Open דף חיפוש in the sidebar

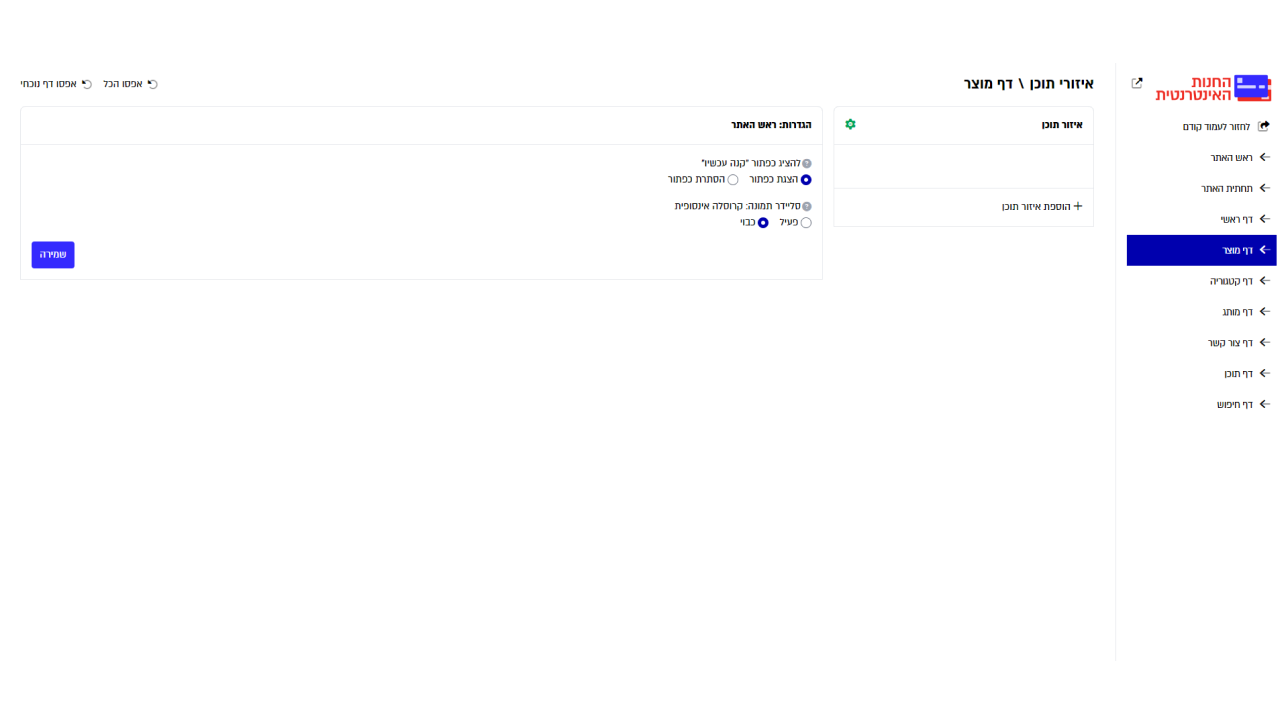click(1243, 405)
